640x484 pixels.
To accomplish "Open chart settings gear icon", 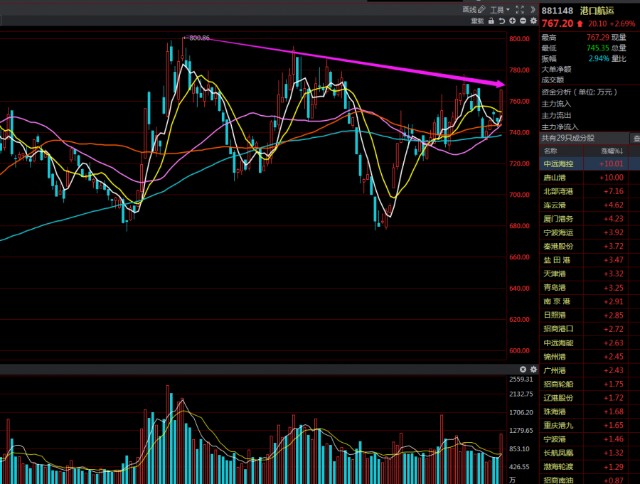I will [x=532, y=21].
